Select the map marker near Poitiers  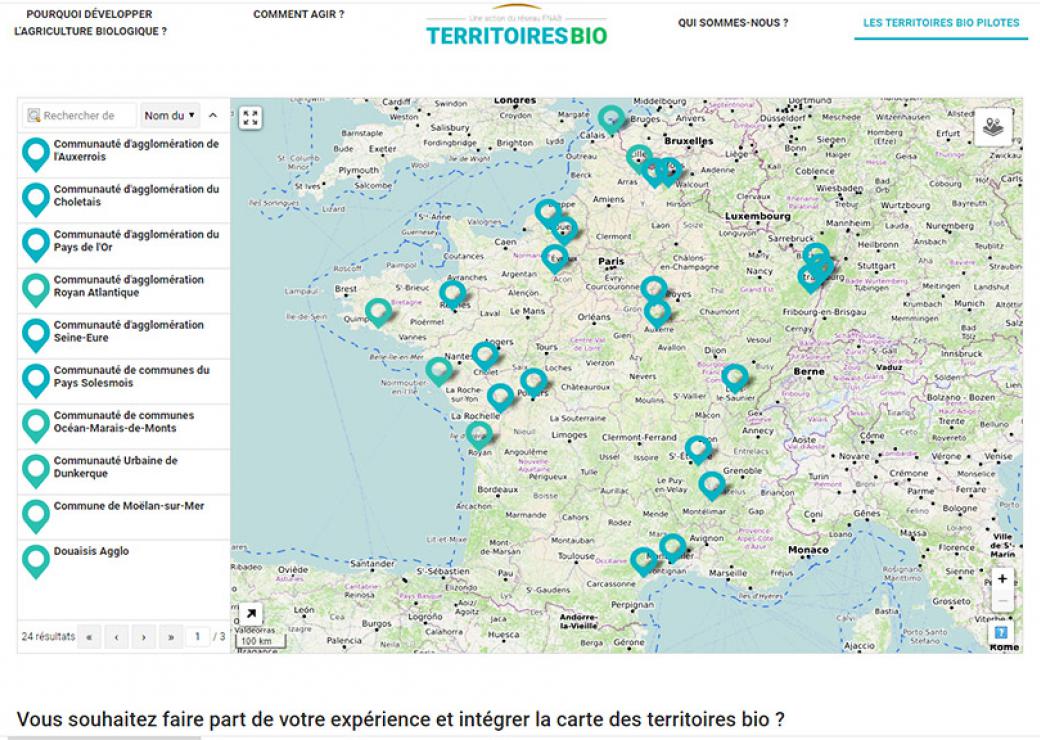[533, 383]
